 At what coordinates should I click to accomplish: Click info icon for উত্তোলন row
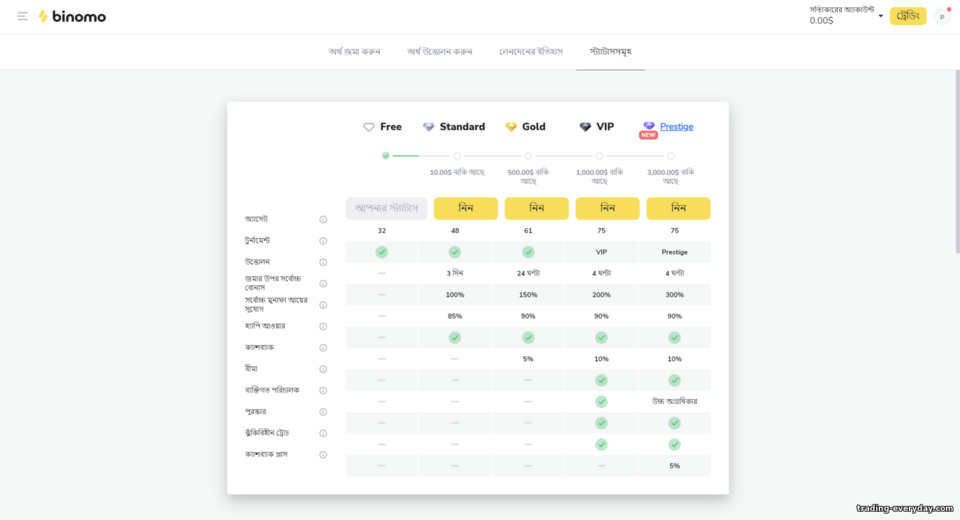323,262
